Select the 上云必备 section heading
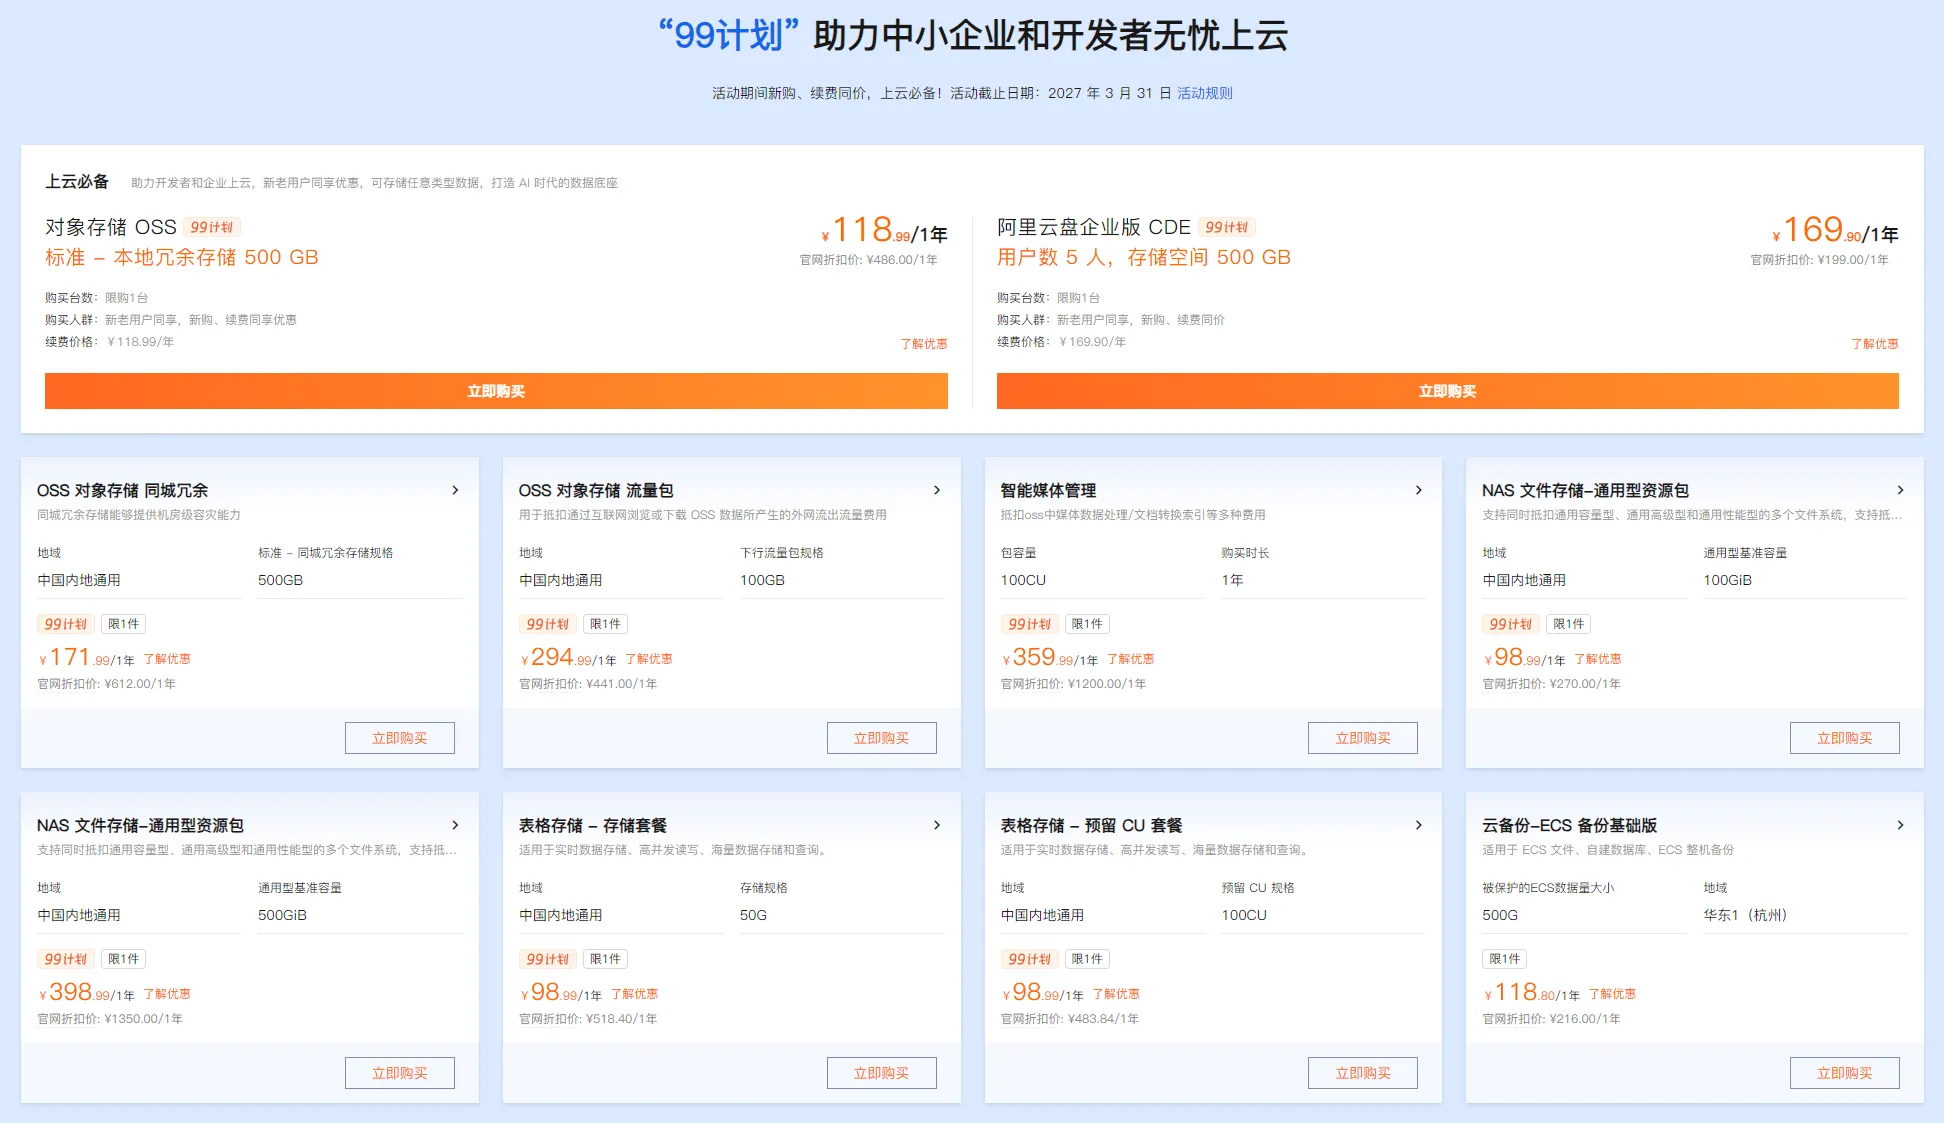Image resolution: width=1944 pixels, height=1123 pixels. point(77,182)
